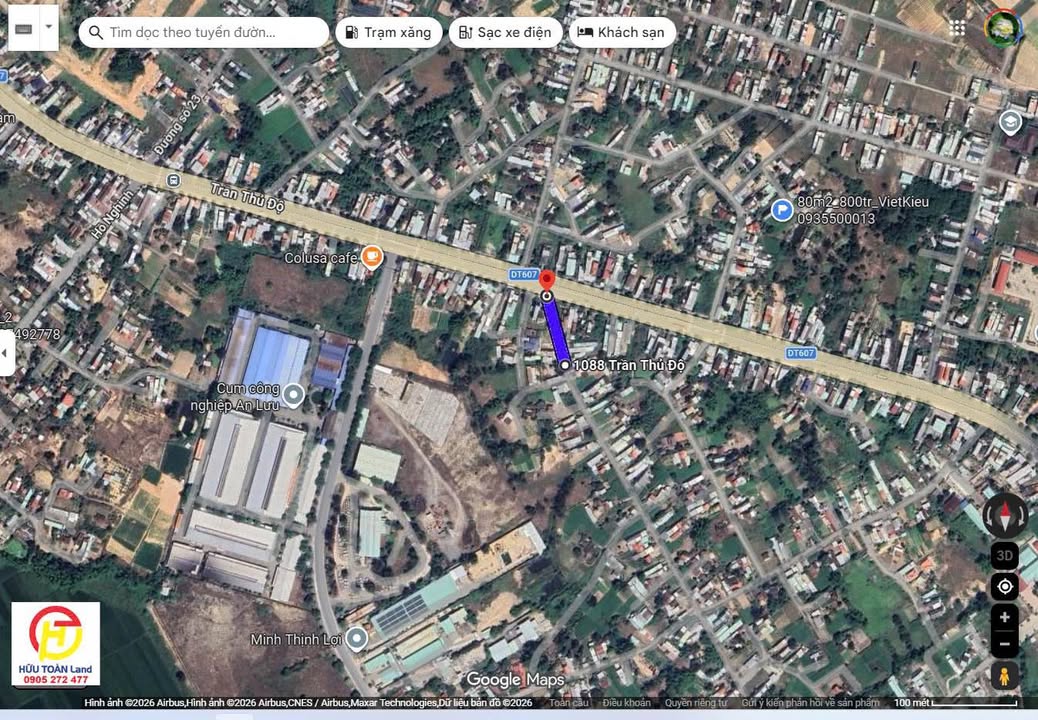Toggle the 3D map view
The height and width of the screenshot is (720, 1038).
click(1004, 555)
